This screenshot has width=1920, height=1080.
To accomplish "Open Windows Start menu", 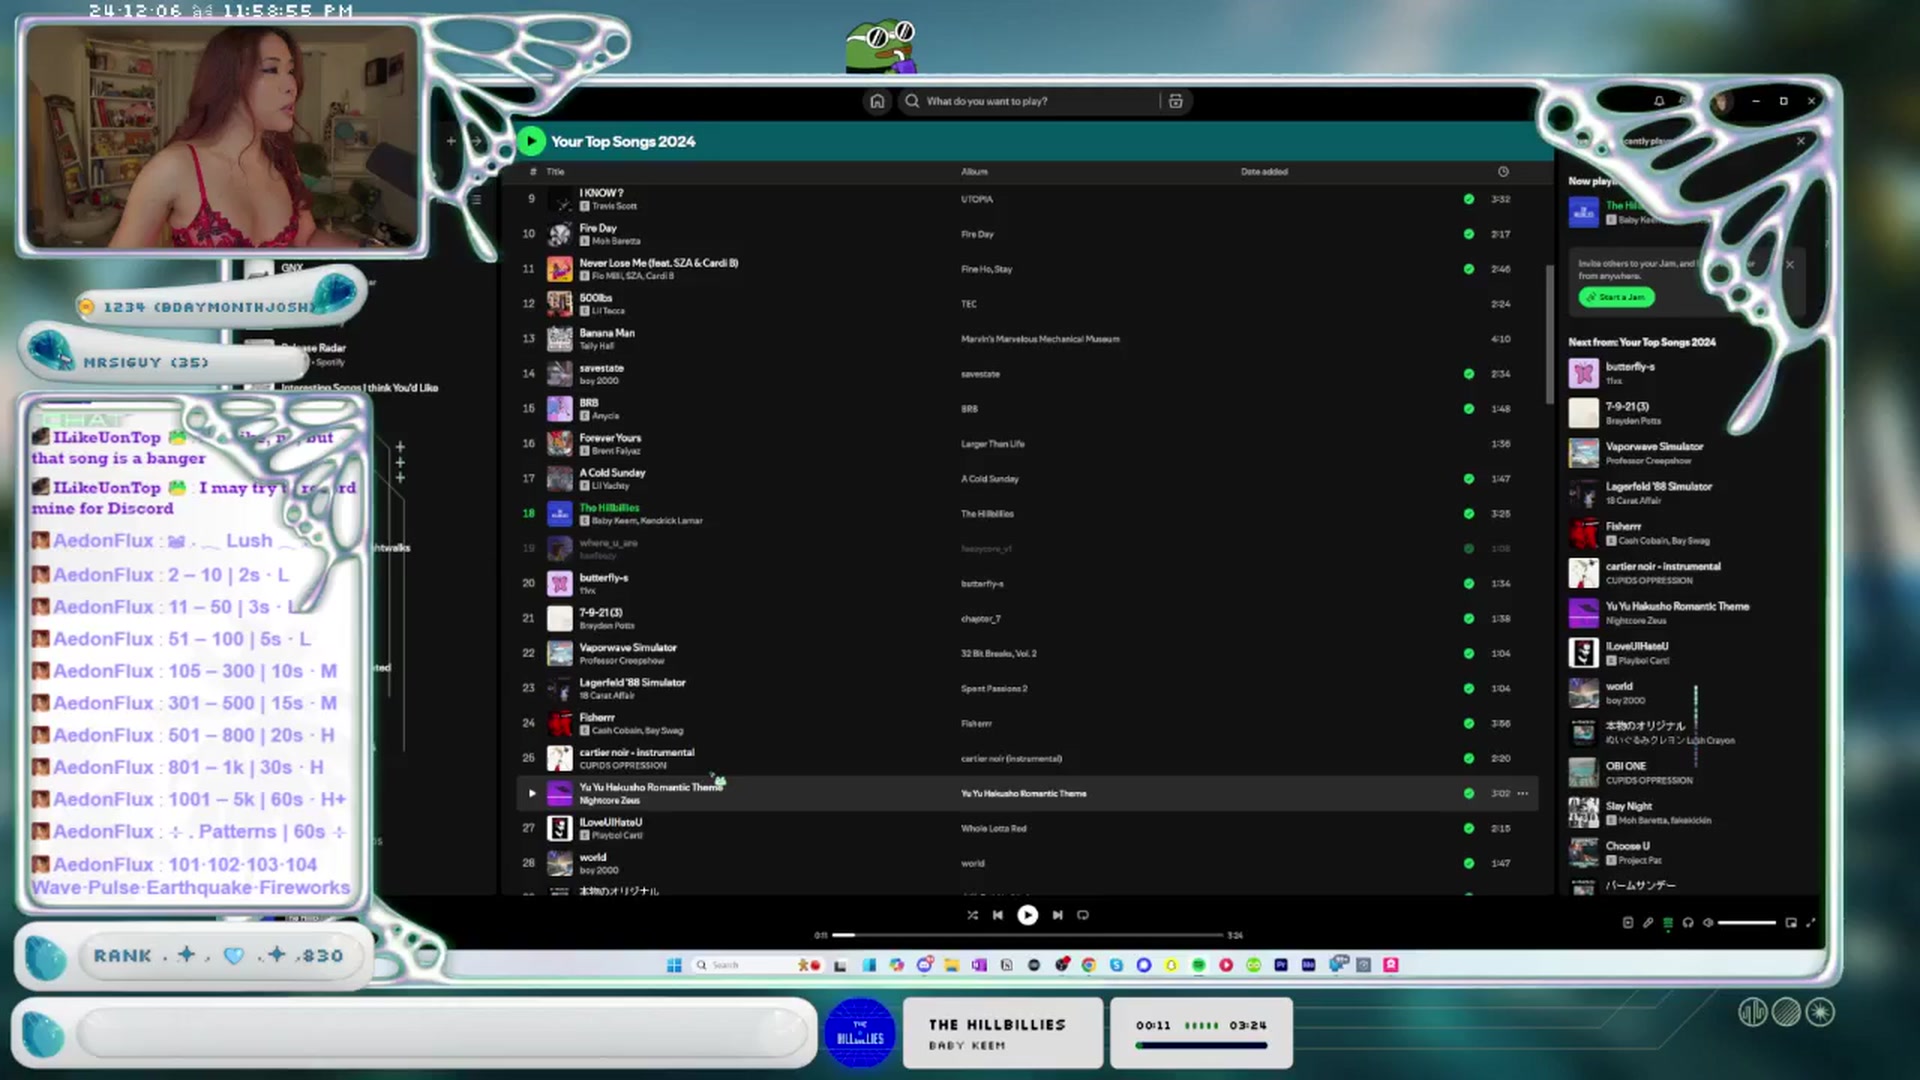I will (x=674, y=965).
